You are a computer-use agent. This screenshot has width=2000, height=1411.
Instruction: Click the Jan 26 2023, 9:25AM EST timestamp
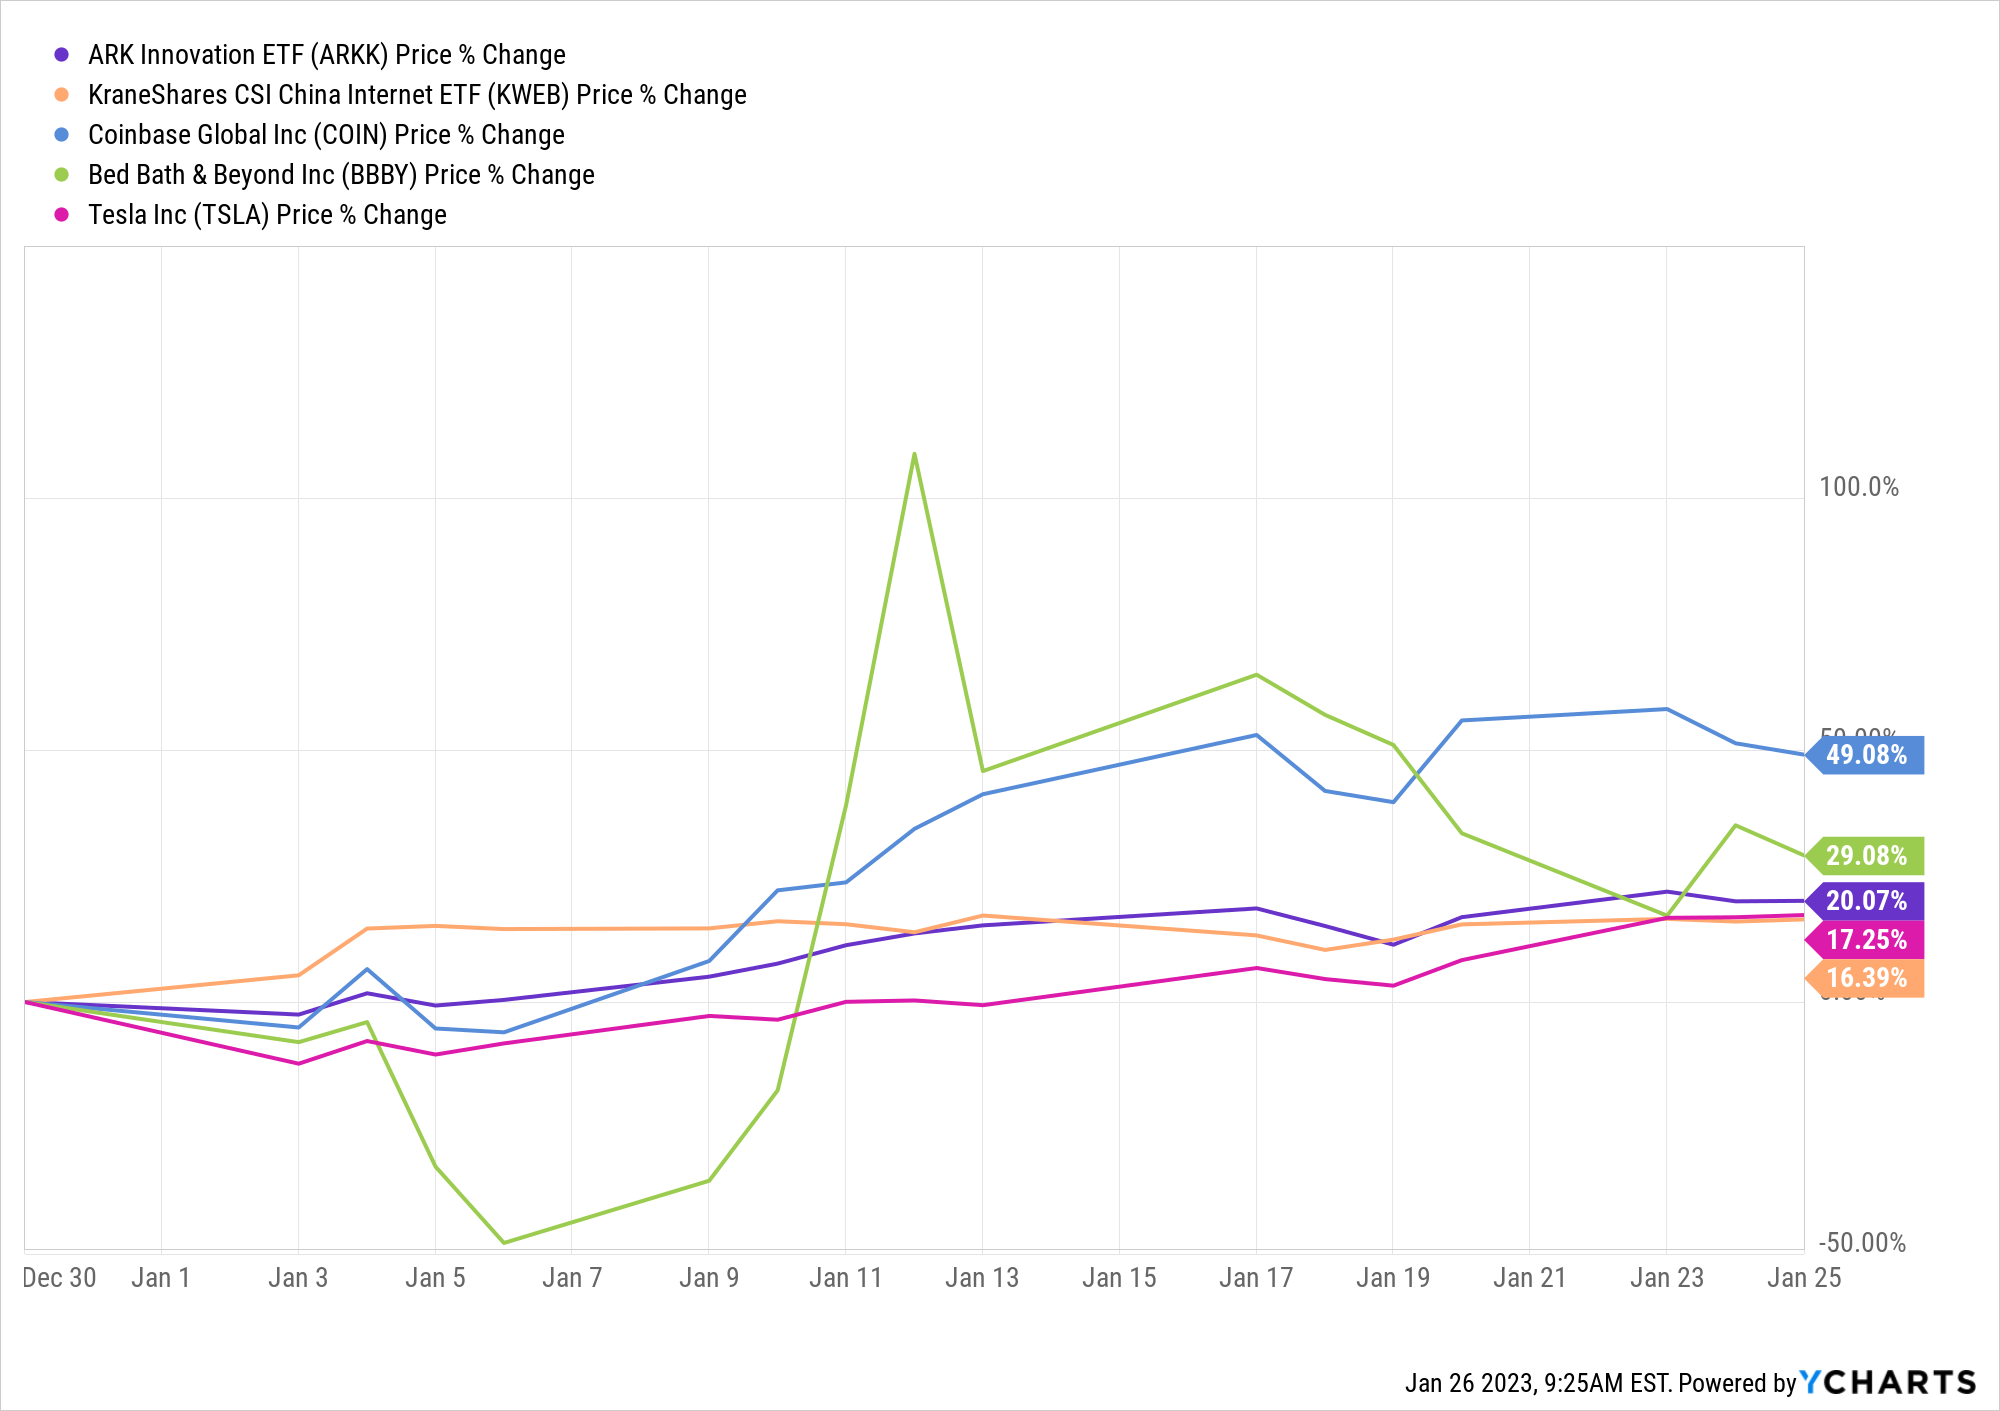pos(1537,1383)
